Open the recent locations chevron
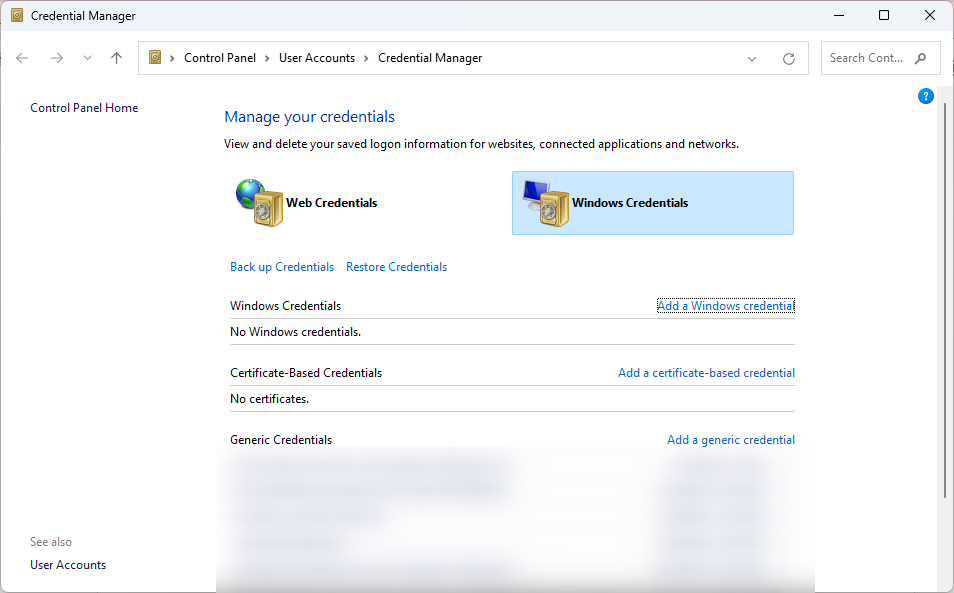Viewport: 954px width, 593px height. coord(87,58)
